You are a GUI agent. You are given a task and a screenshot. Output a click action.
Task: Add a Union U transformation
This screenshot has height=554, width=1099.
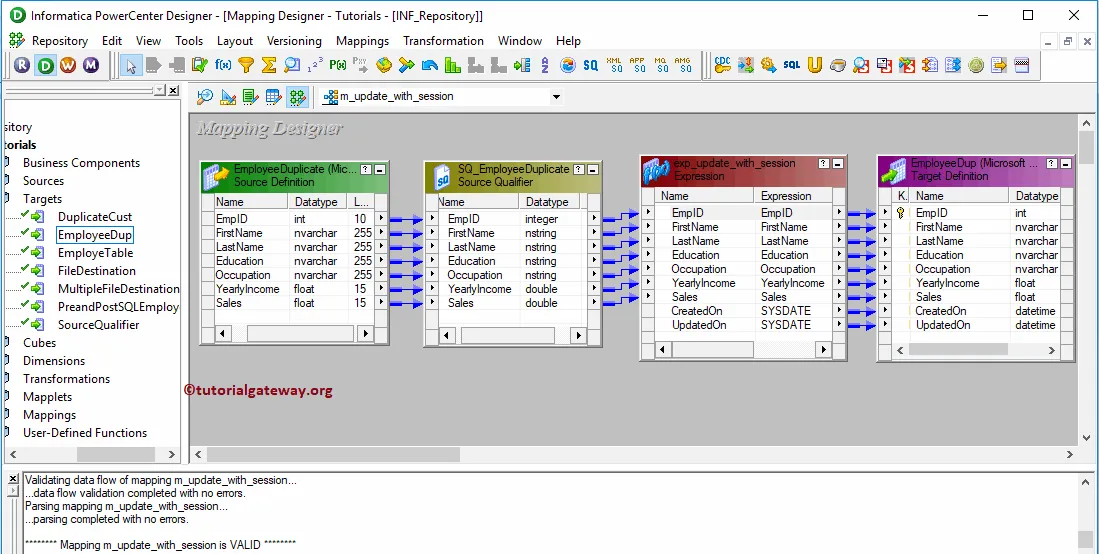[x=814, y=66]
